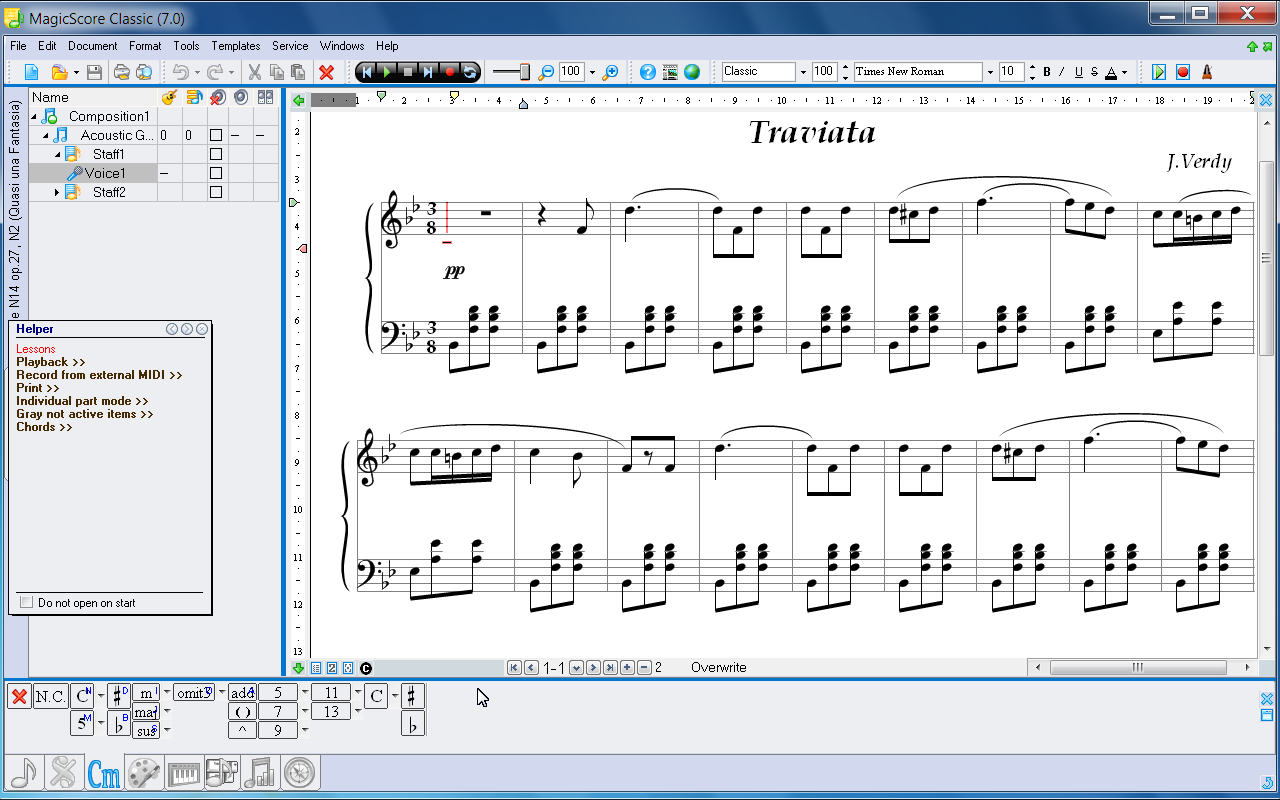Click the metronome icon
The width and height of the screenshot is (1280, 800).
tap(1207, 72)
